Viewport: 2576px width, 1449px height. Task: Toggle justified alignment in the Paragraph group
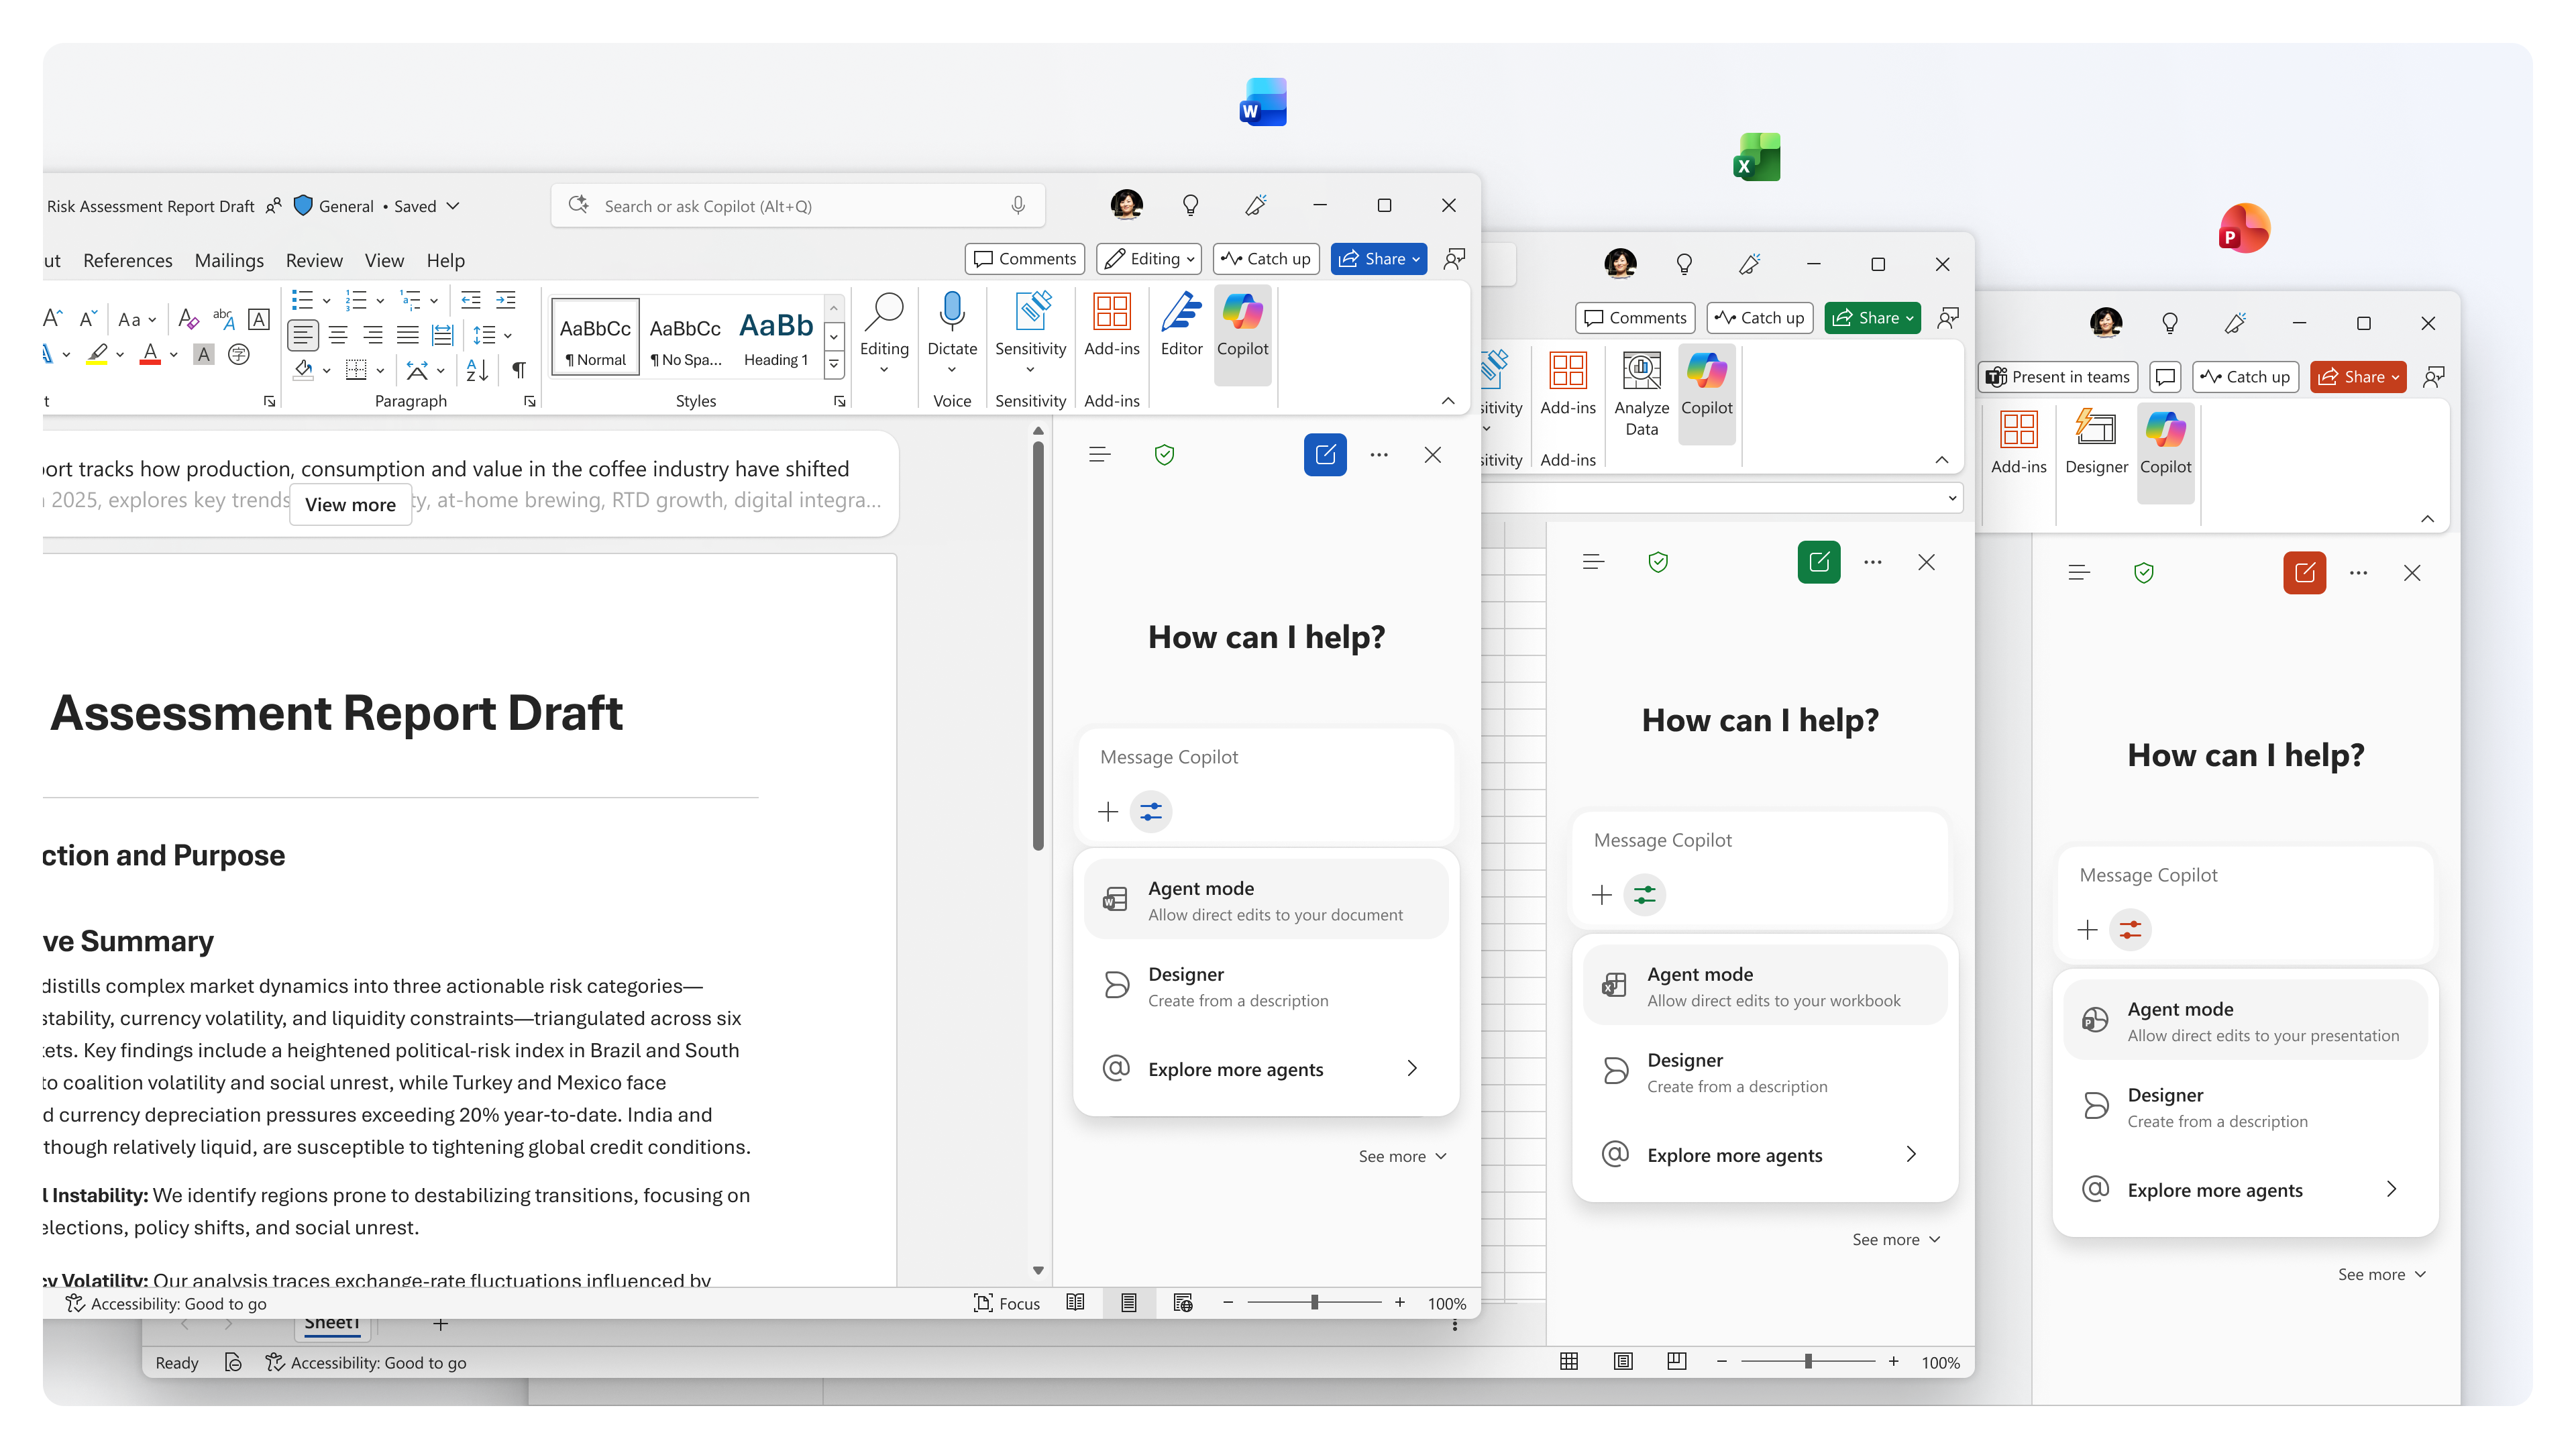click(407, 335)
